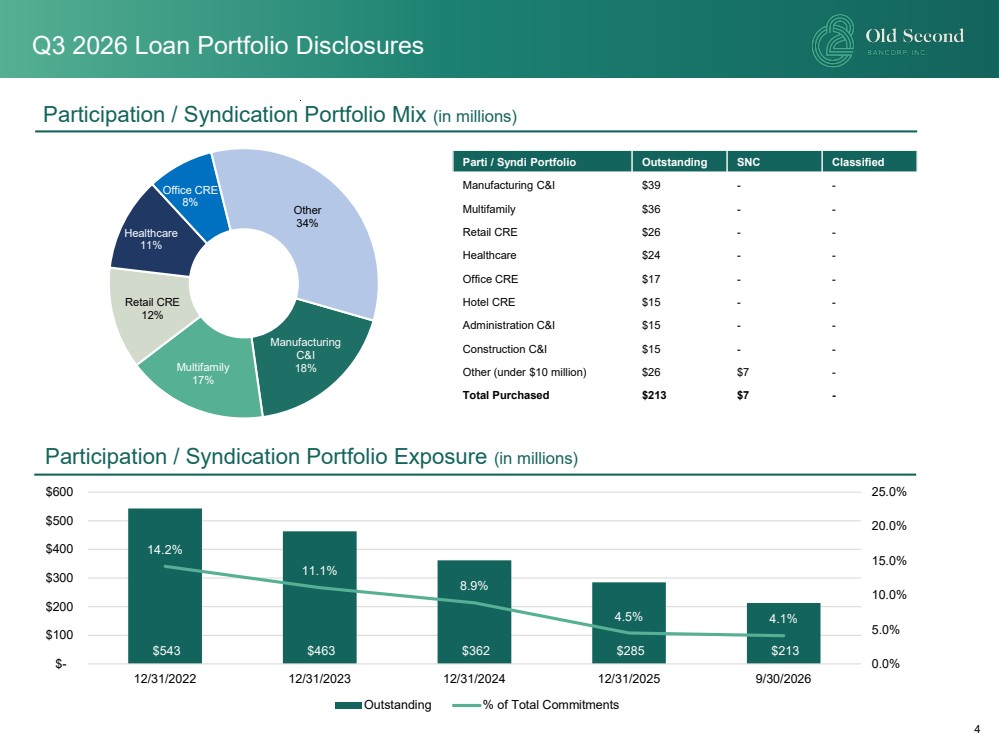Select the 'Hotel CRE' table row label
The image size is (999, 750).
click(489, 302)
